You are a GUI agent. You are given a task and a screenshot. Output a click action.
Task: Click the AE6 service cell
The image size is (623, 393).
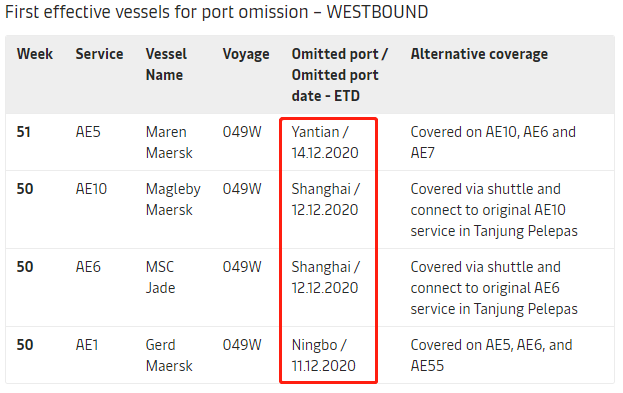[88, 267]
